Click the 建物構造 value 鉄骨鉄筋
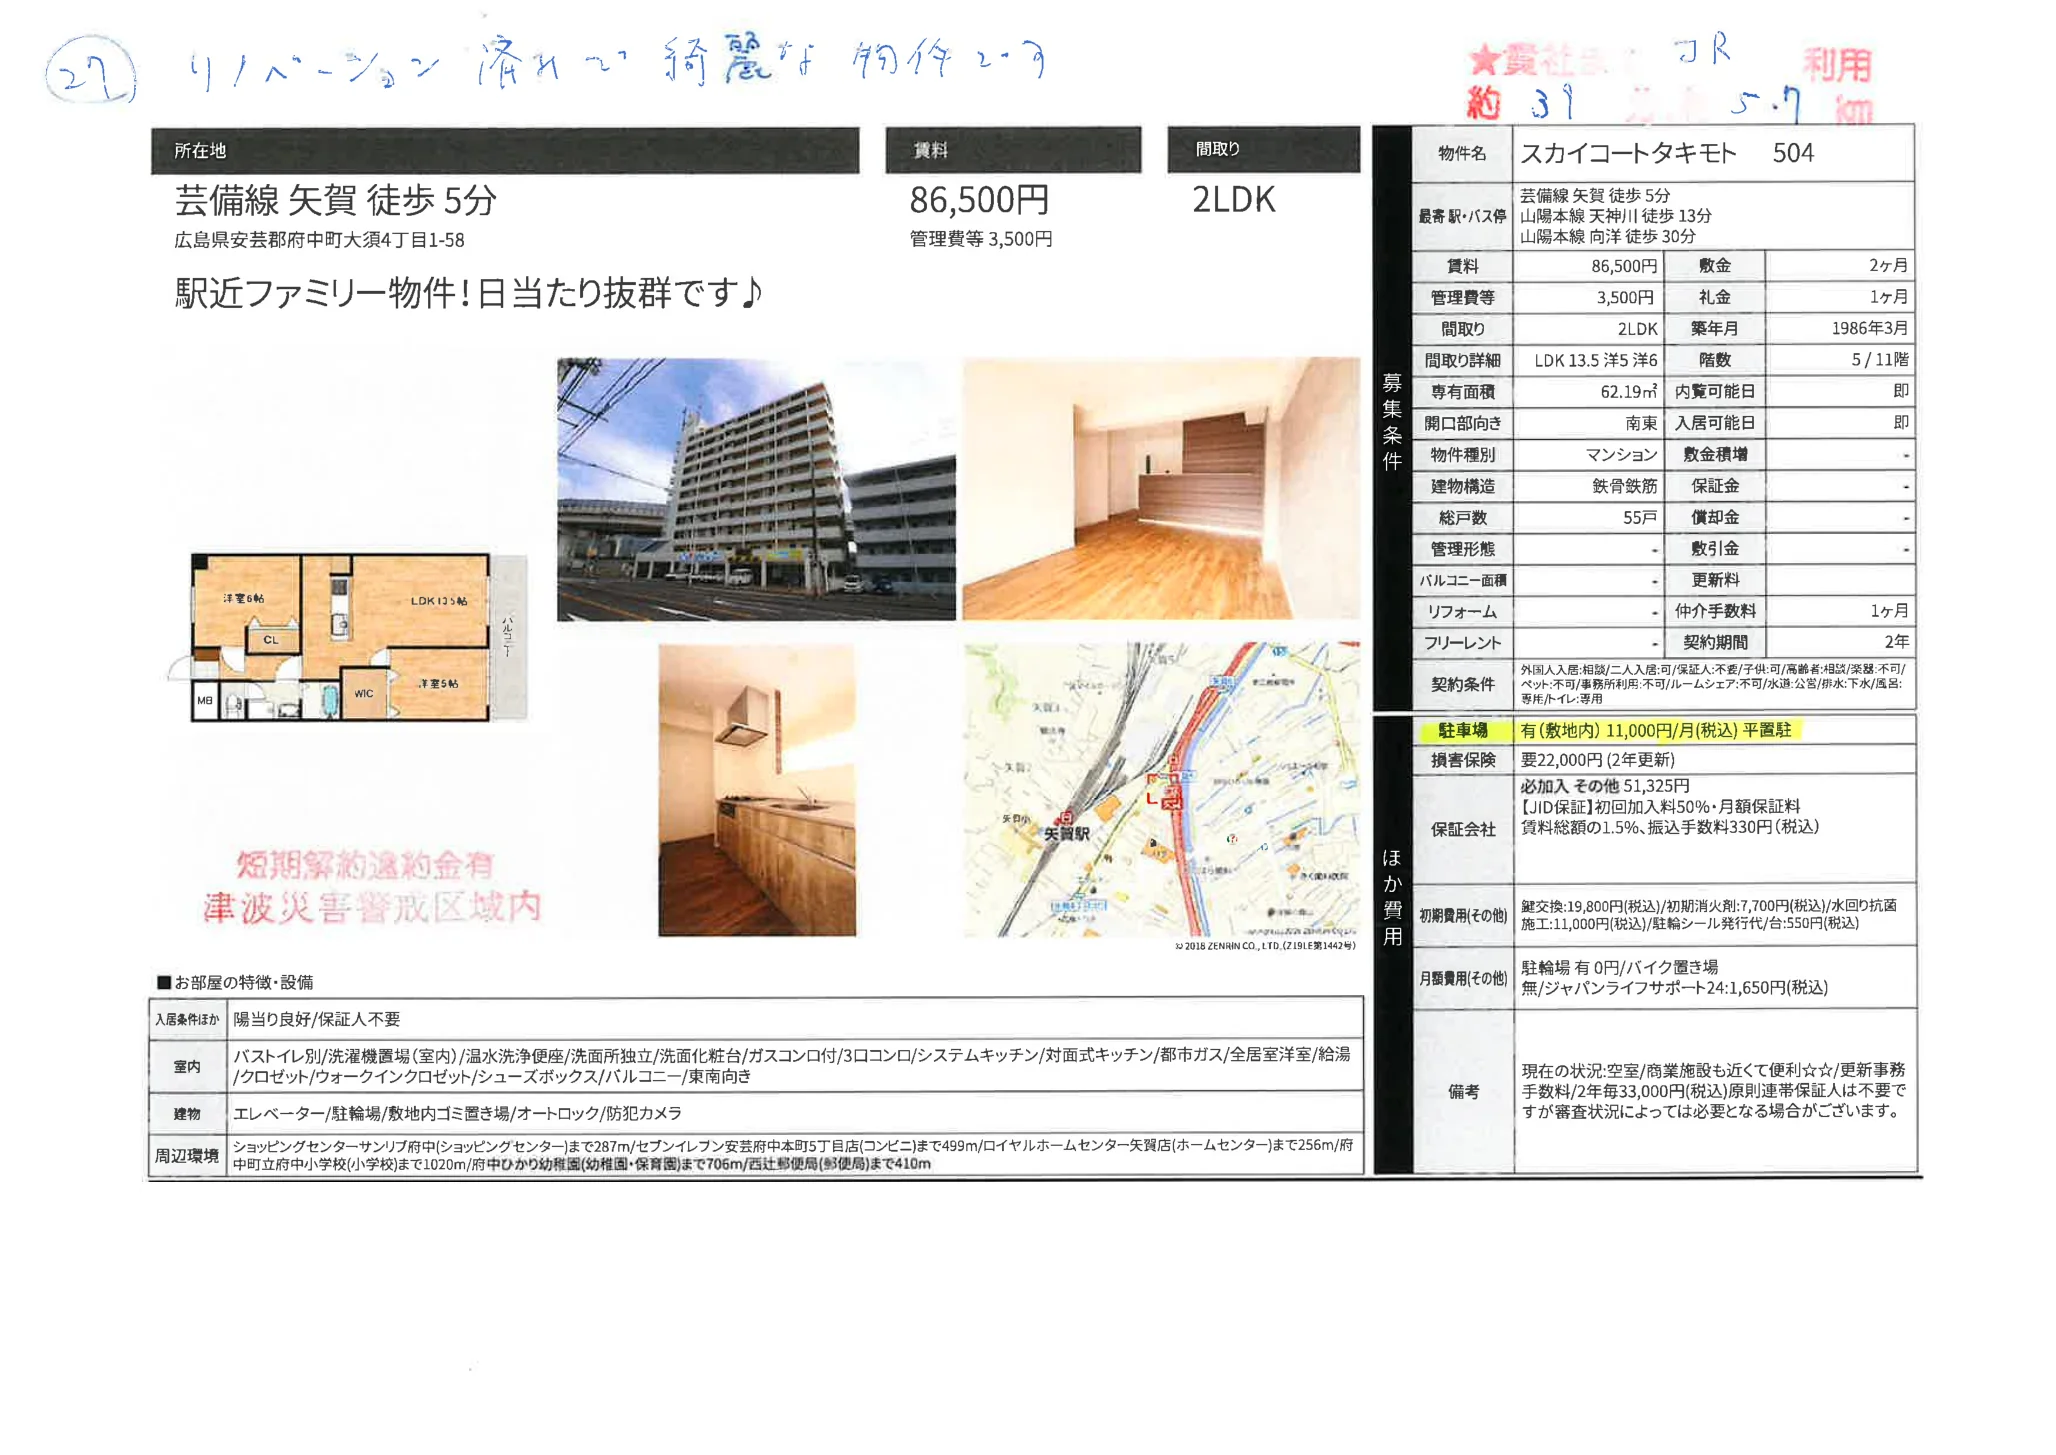Image resolution: width=2056 pixels, height=1455 pixels. [1624, 486]
